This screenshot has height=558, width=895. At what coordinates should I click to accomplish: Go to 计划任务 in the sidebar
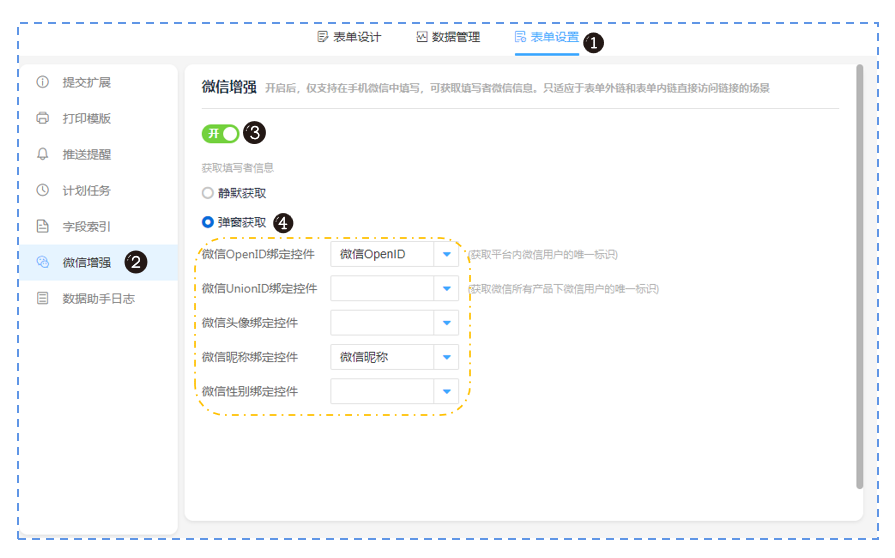point(87,190)
